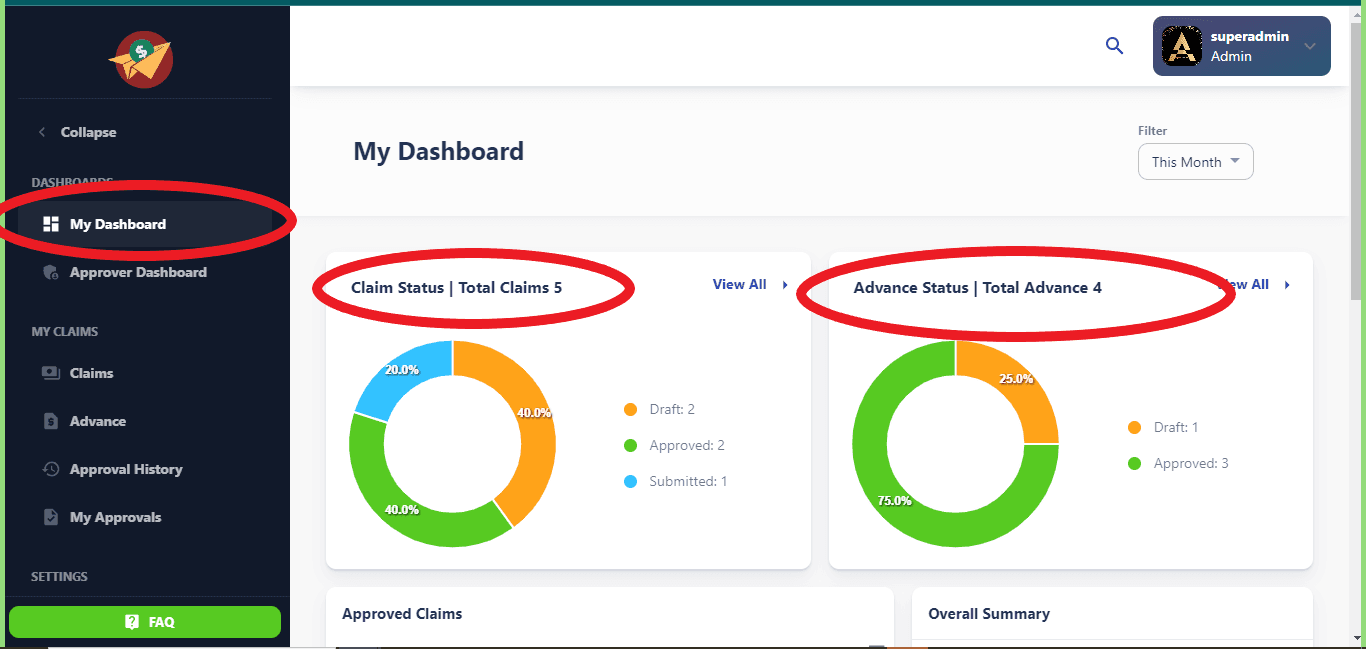Image resolution: width=1366 pixels, height=649 pixels.
Task: Click the Claims sidebar icon
Action: 51,373
